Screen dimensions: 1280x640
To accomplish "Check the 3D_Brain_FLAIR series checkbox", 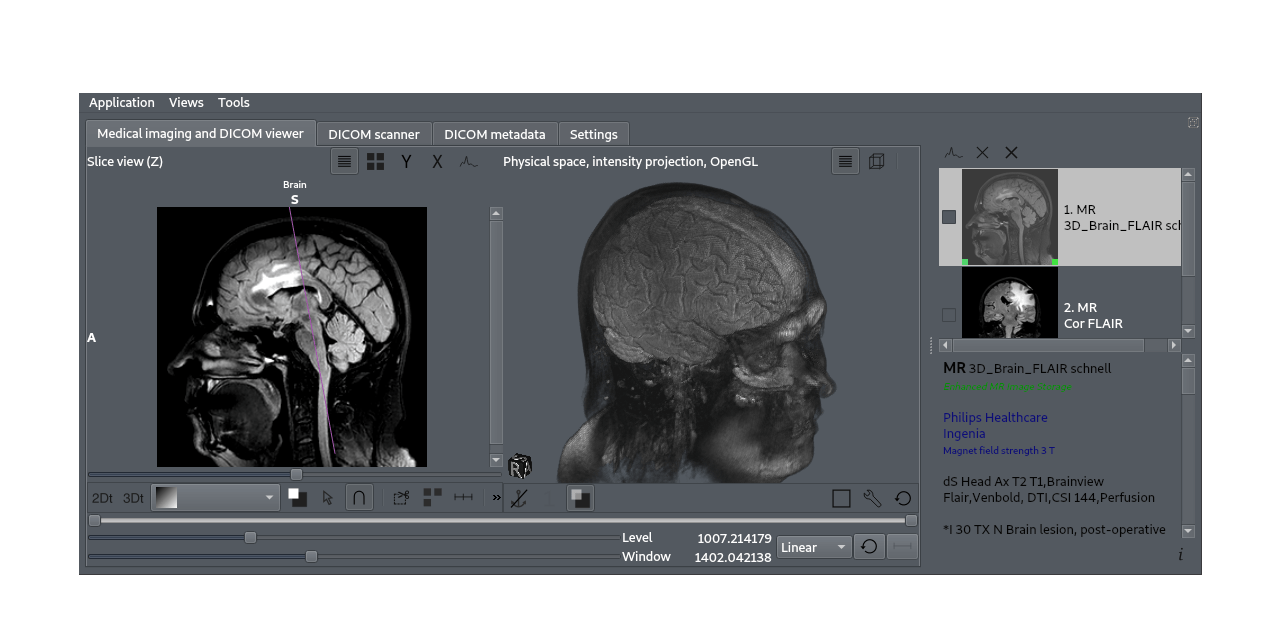I will pyautogui.click(x=949, y=217).
